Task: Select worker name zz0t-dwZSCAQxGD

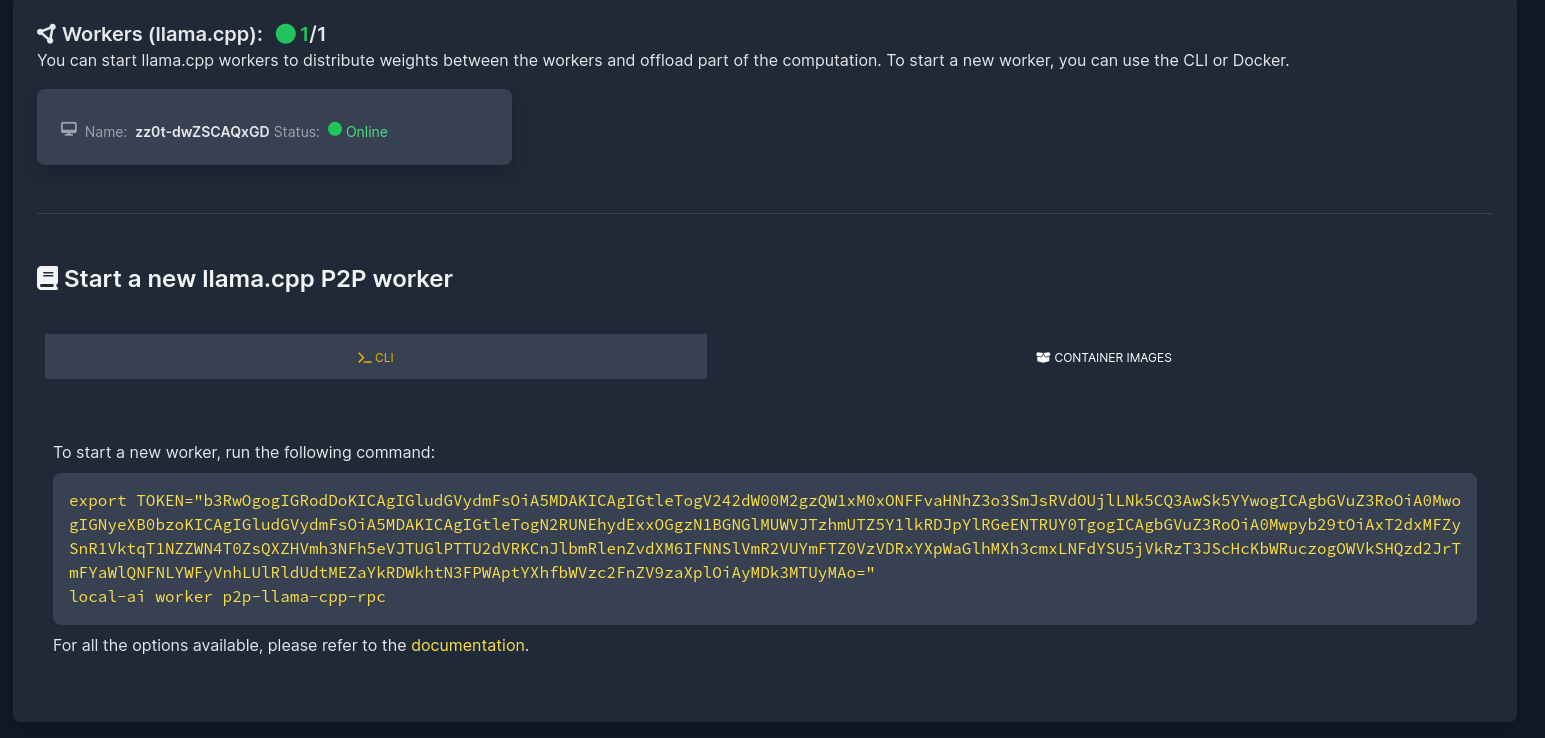Action: tap(202, 132)
